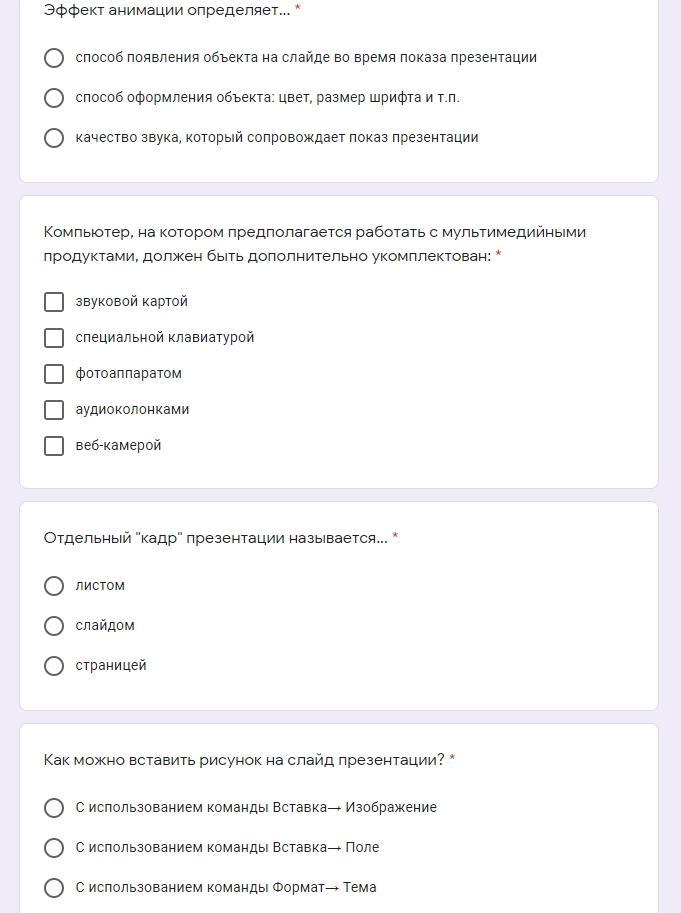Viewport: 681px width, 913px height.
Task: Check the 'аудиоколонками' checkbox
Action: click(54, 410)
